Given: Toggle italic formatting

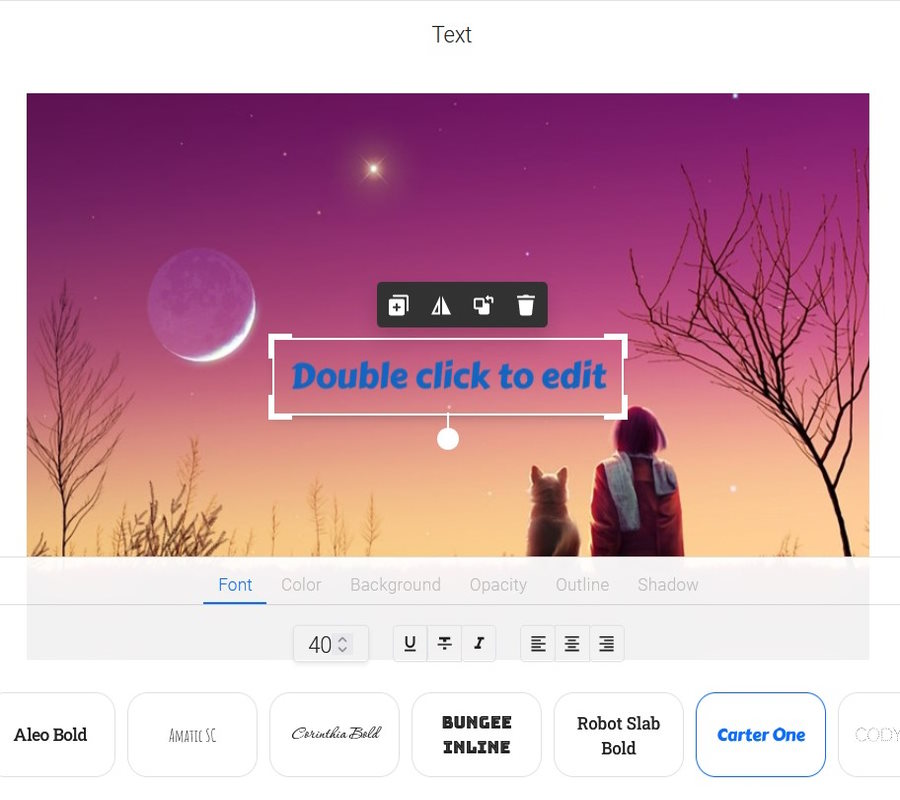Looking at the screenshot, I should pyautogui.click(x=479, y=643).
